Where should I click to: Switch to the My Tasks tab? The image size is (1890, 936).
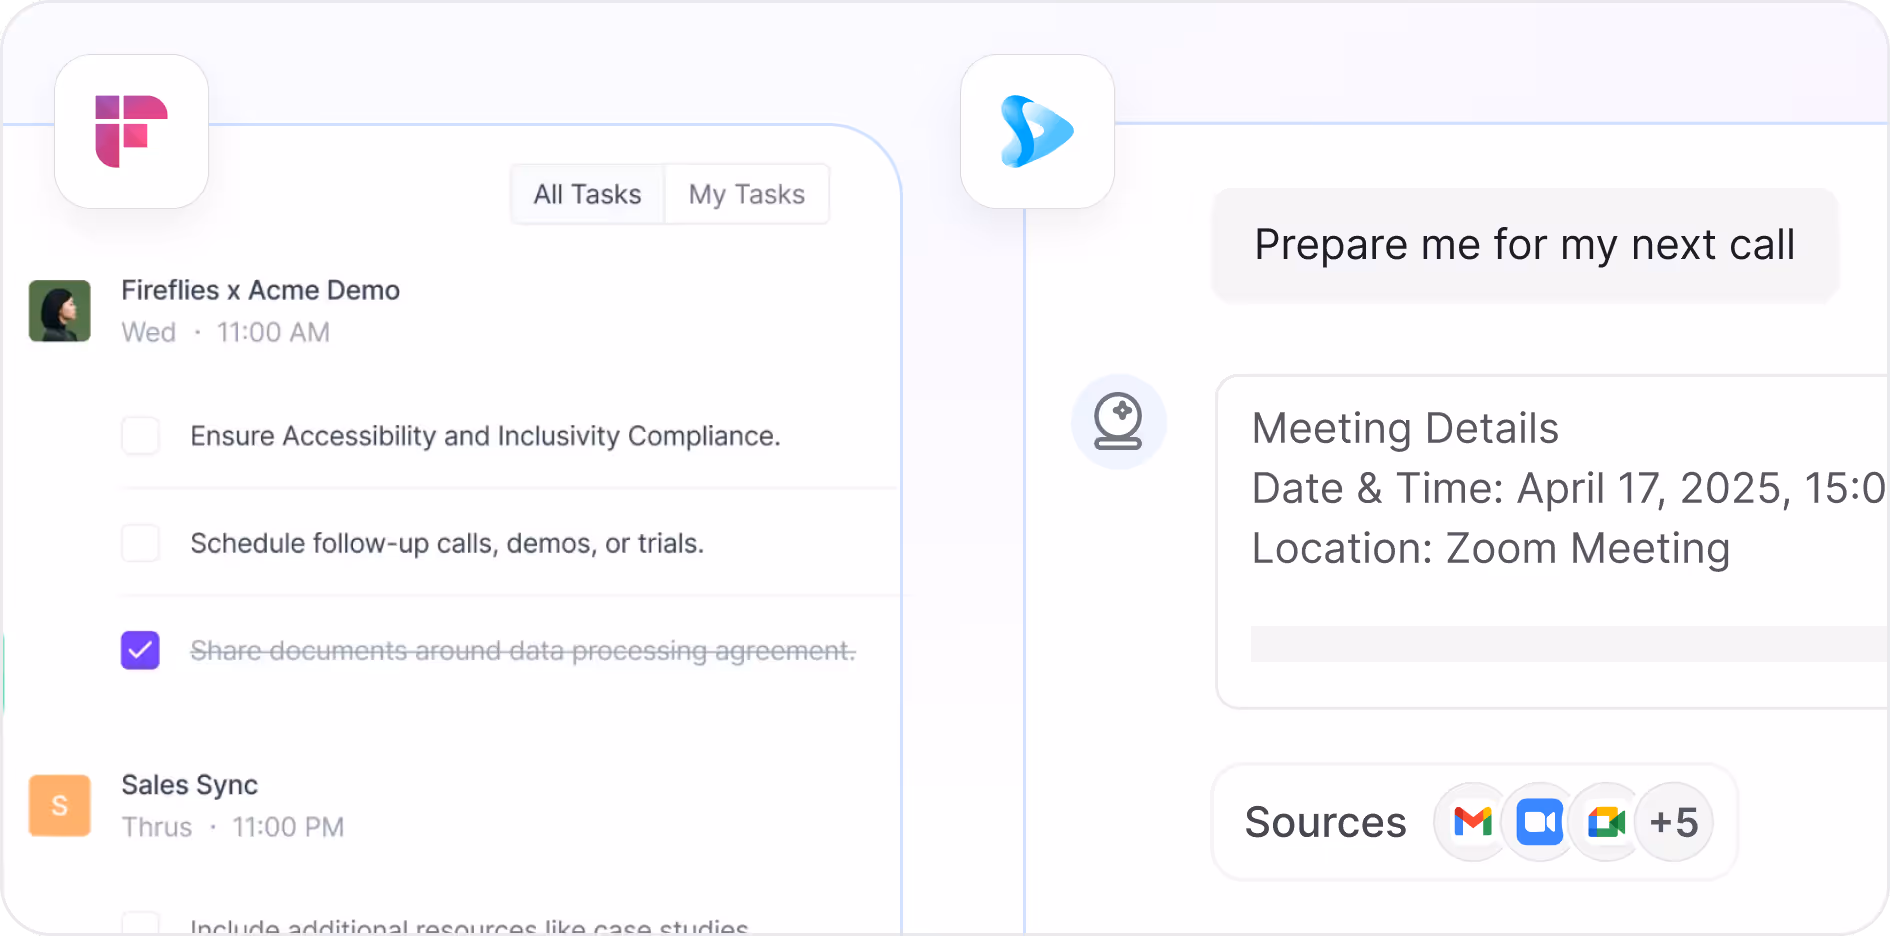pyautogui.click(x=746, y=194)
